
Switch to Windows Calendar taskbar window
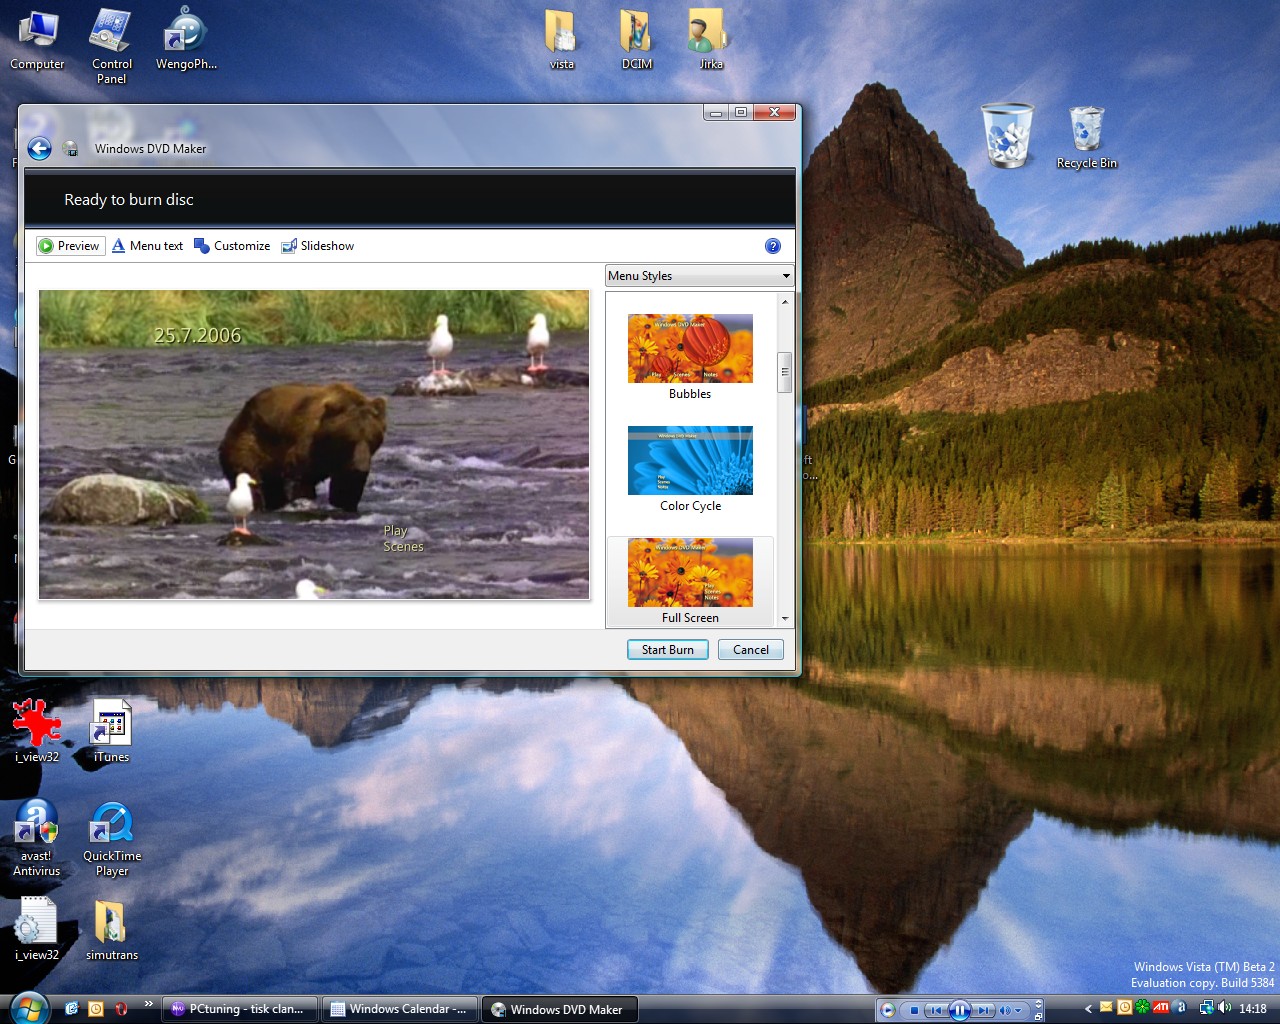tap(400, 1009)
